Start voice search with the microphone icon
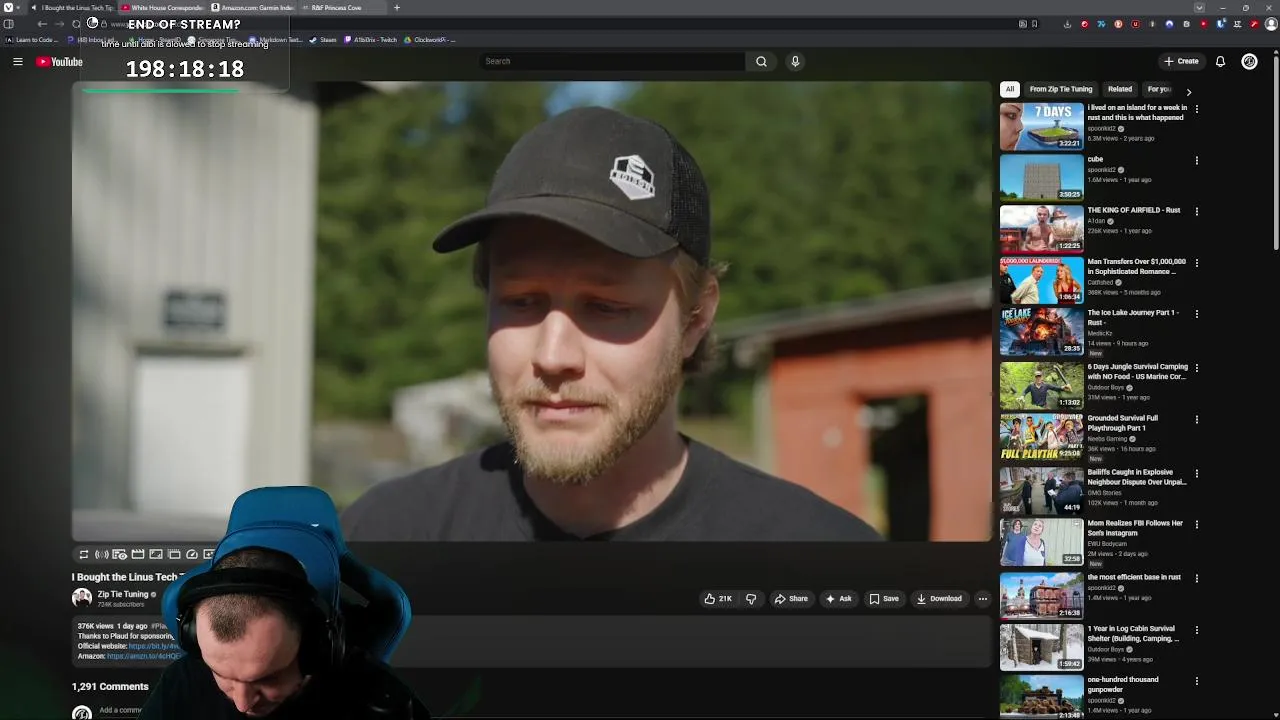This screenshot has height=720, width=1280. click(x=795, y=61)
